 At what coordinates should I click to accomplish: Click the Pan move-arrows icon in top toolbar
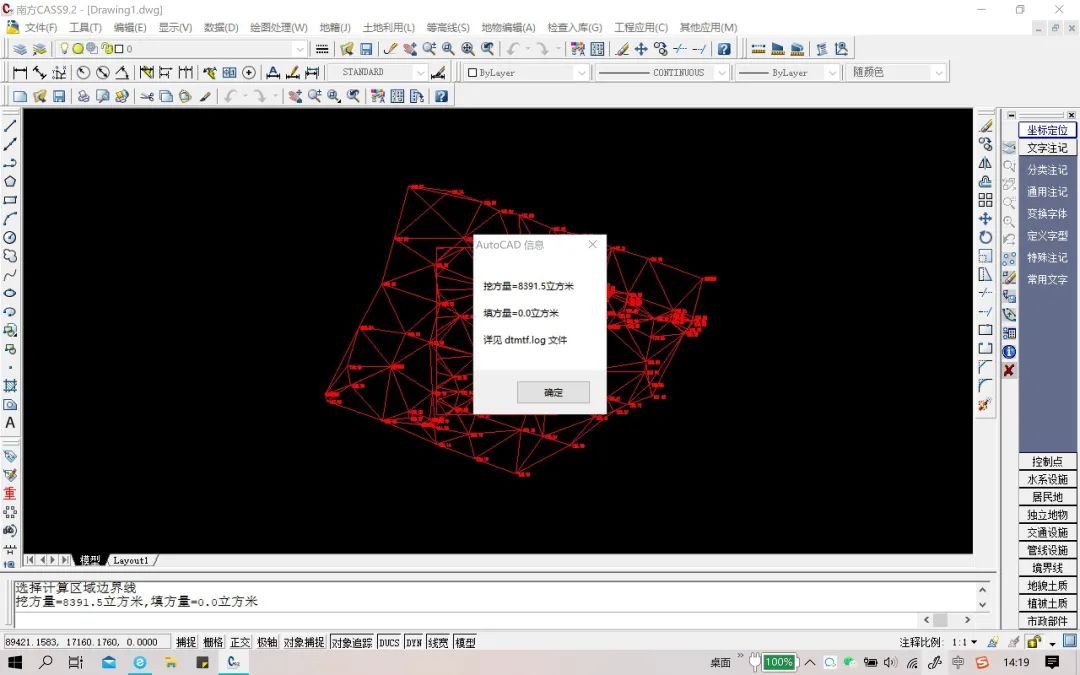(x=641, y=49)
